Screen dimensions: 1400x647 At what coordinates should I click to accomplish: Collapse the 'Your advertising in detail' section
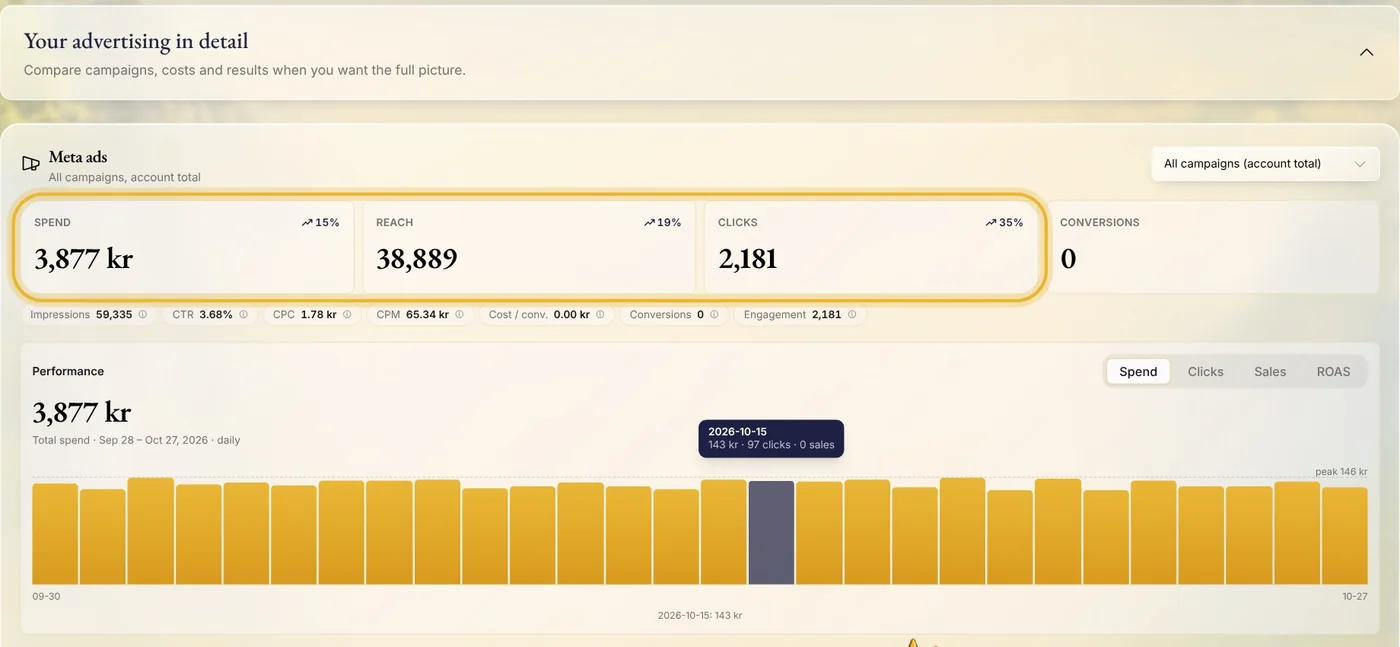pyautogui.click(x=1366, y=52)
